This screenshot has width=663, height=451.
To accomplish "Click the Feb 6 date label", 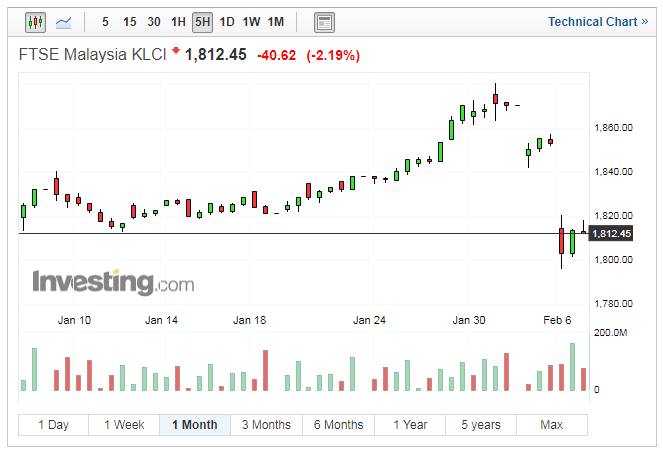I will (x=557, y=320).
